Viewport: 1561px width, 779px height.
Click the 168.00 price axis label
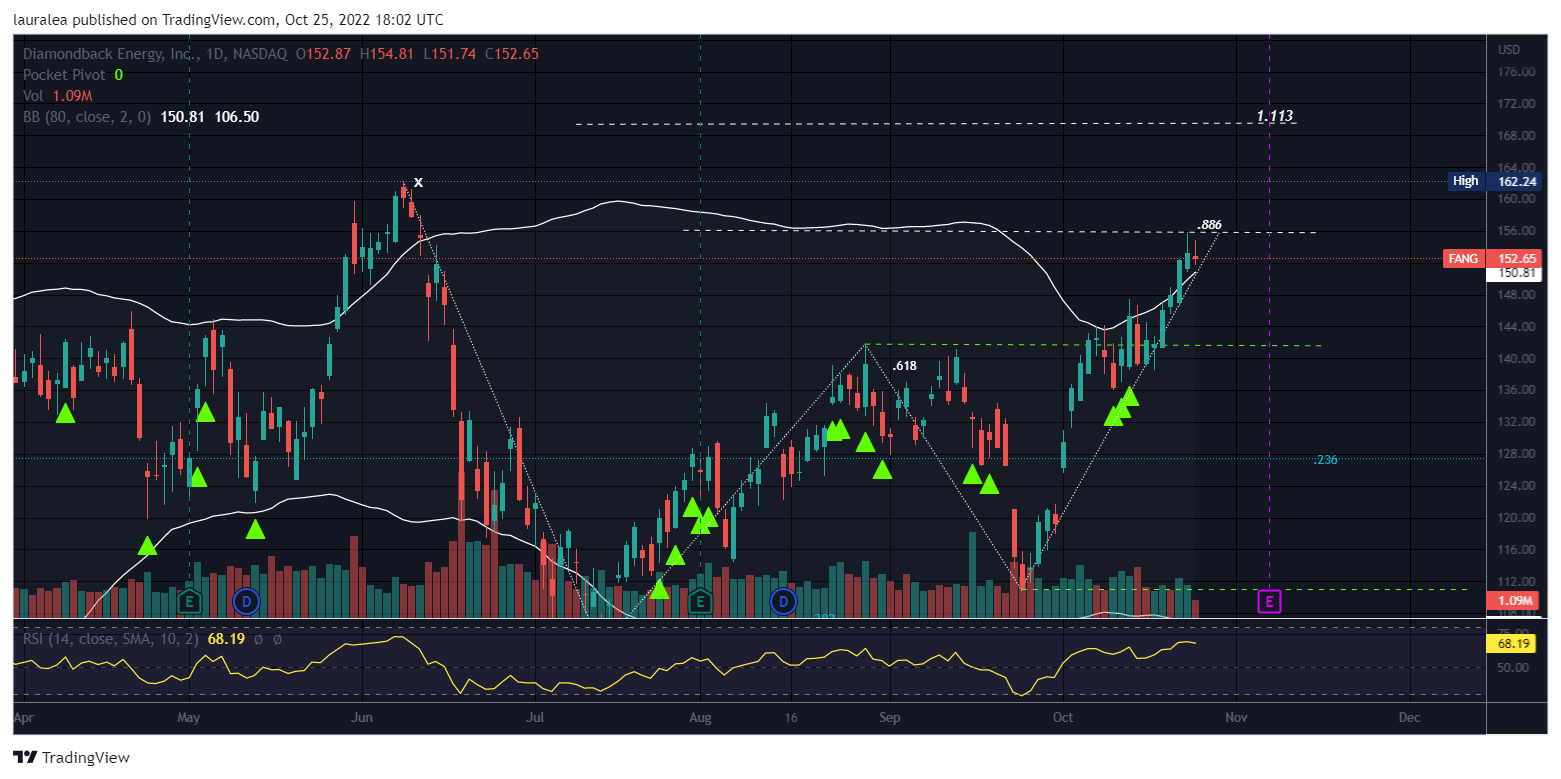tap(1516, 136)
